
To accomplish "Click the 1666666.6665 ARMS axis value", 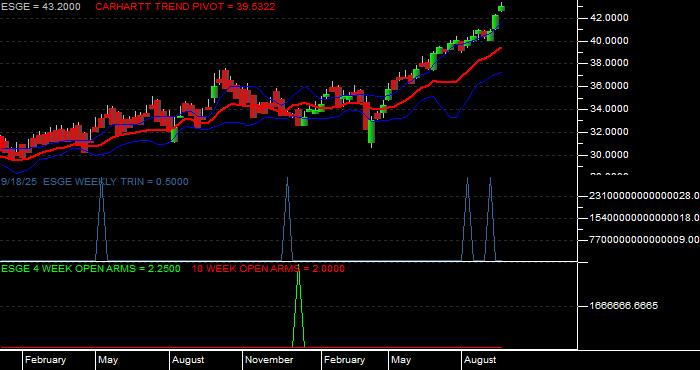I will coord(624,306).
